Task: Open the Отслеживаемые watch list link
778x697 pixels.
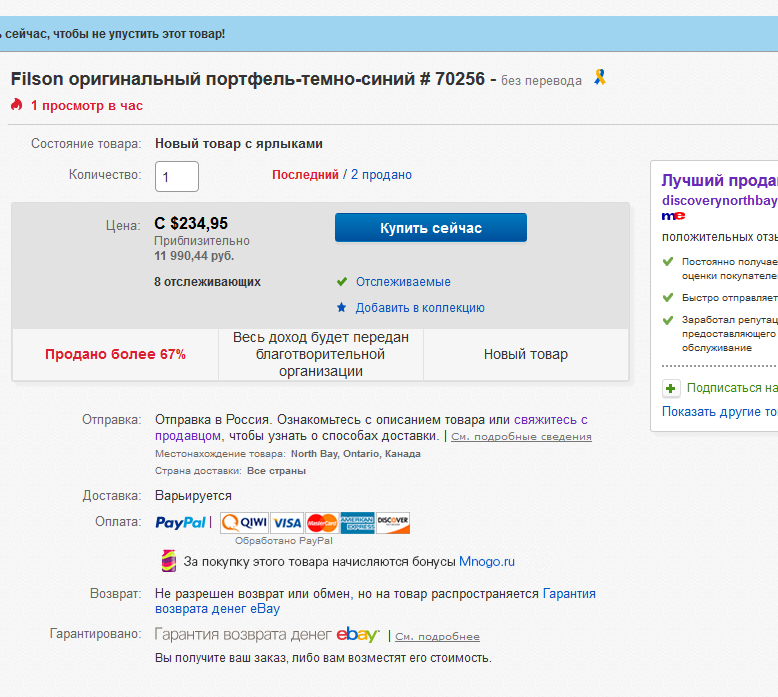Action: click(403, 282)
